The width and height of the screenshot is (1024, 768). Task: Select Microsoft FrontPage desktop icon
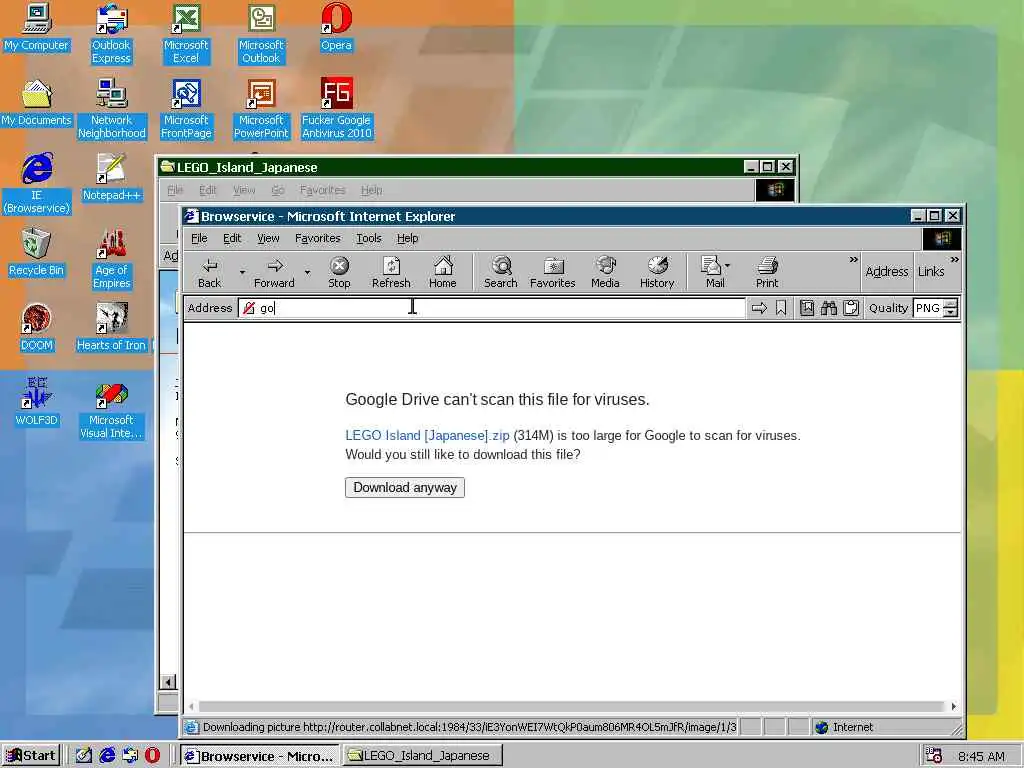[x=186, y=109]
